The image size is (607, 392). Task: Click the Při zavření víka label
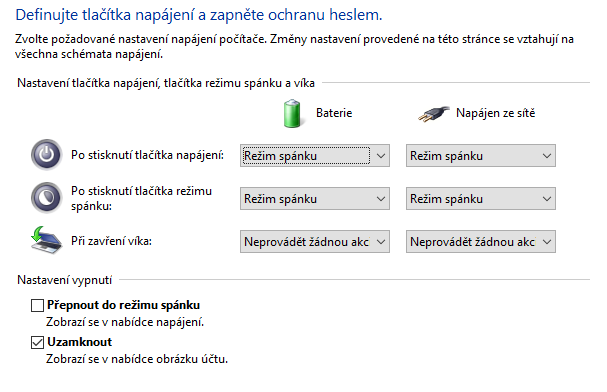pos(111,241)
